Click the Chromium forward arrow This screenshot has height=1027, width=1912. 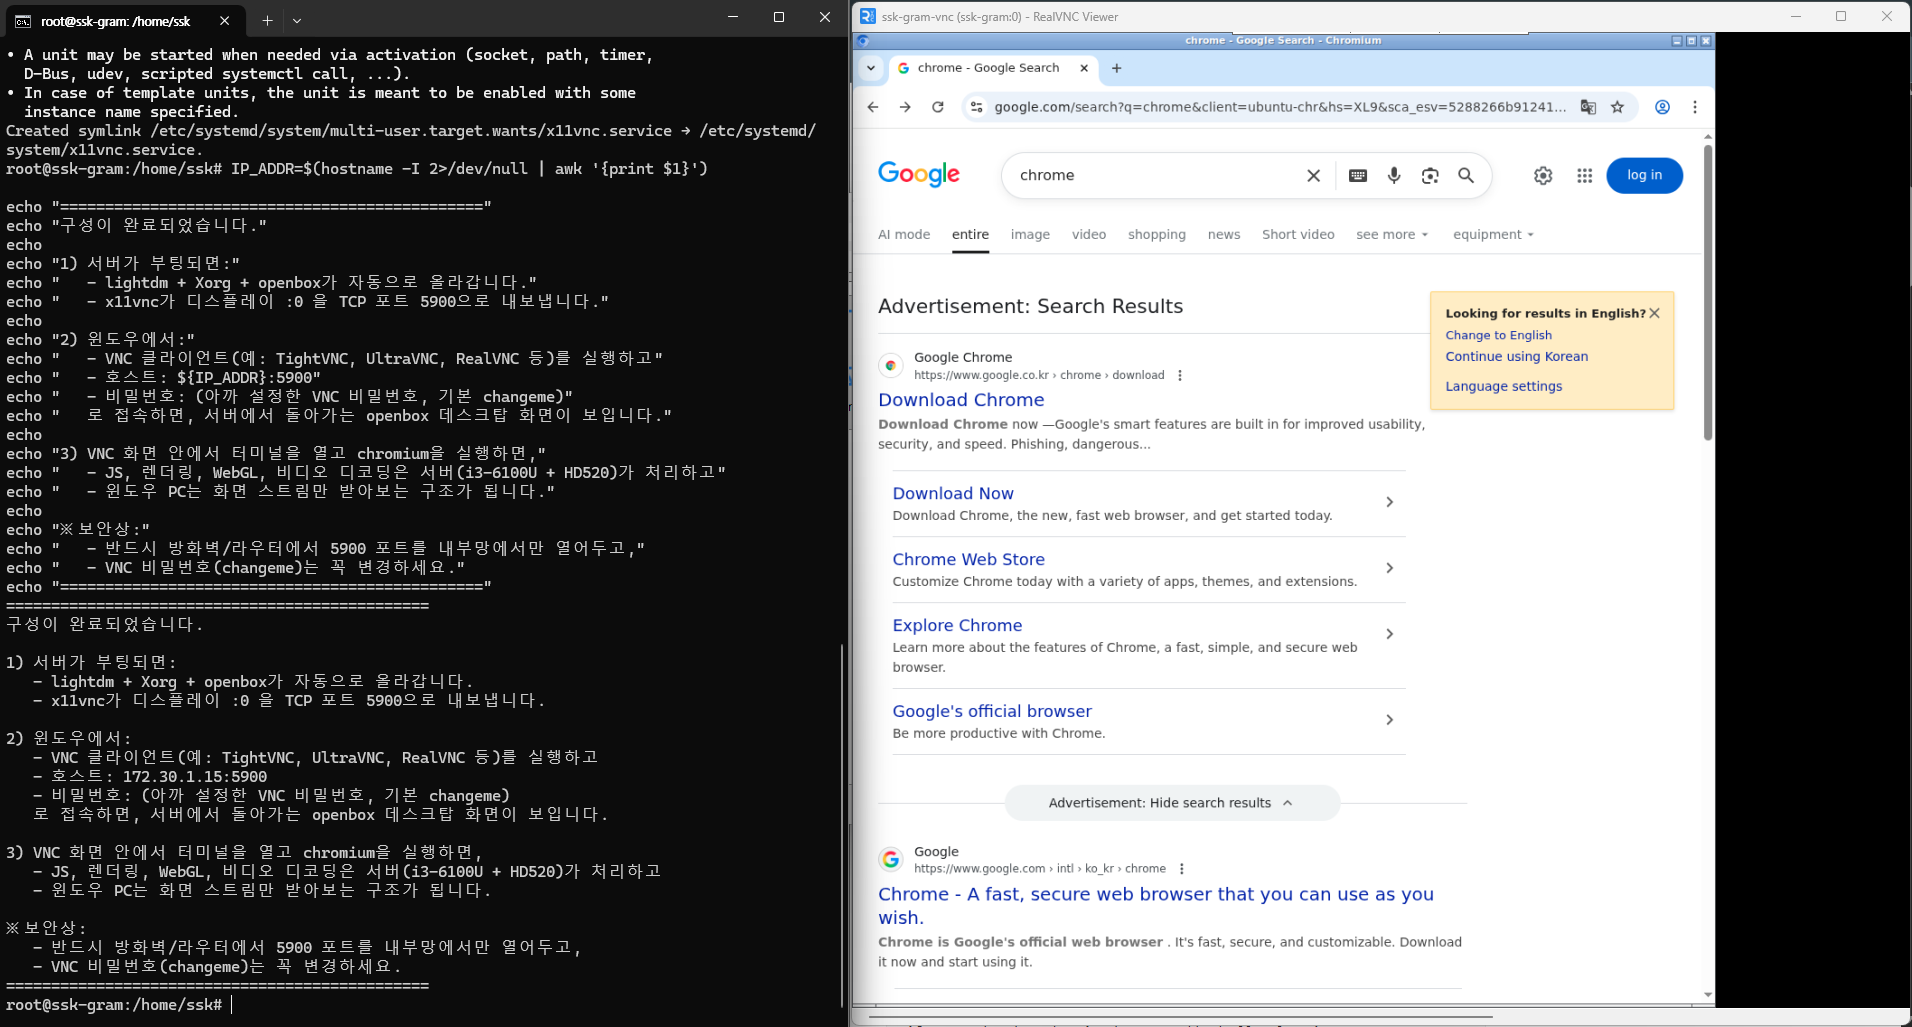pos(905,107)
